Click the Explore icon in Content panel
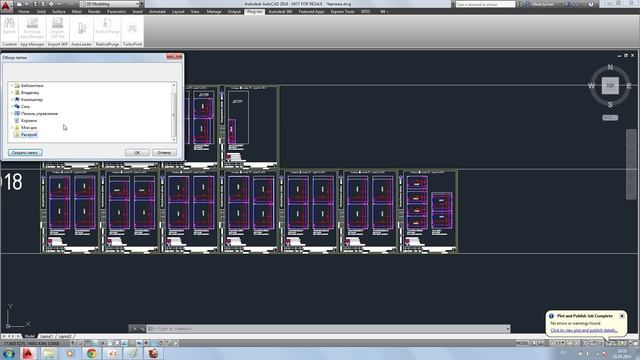This screenshot has width=640, height=360. (9, 25)
